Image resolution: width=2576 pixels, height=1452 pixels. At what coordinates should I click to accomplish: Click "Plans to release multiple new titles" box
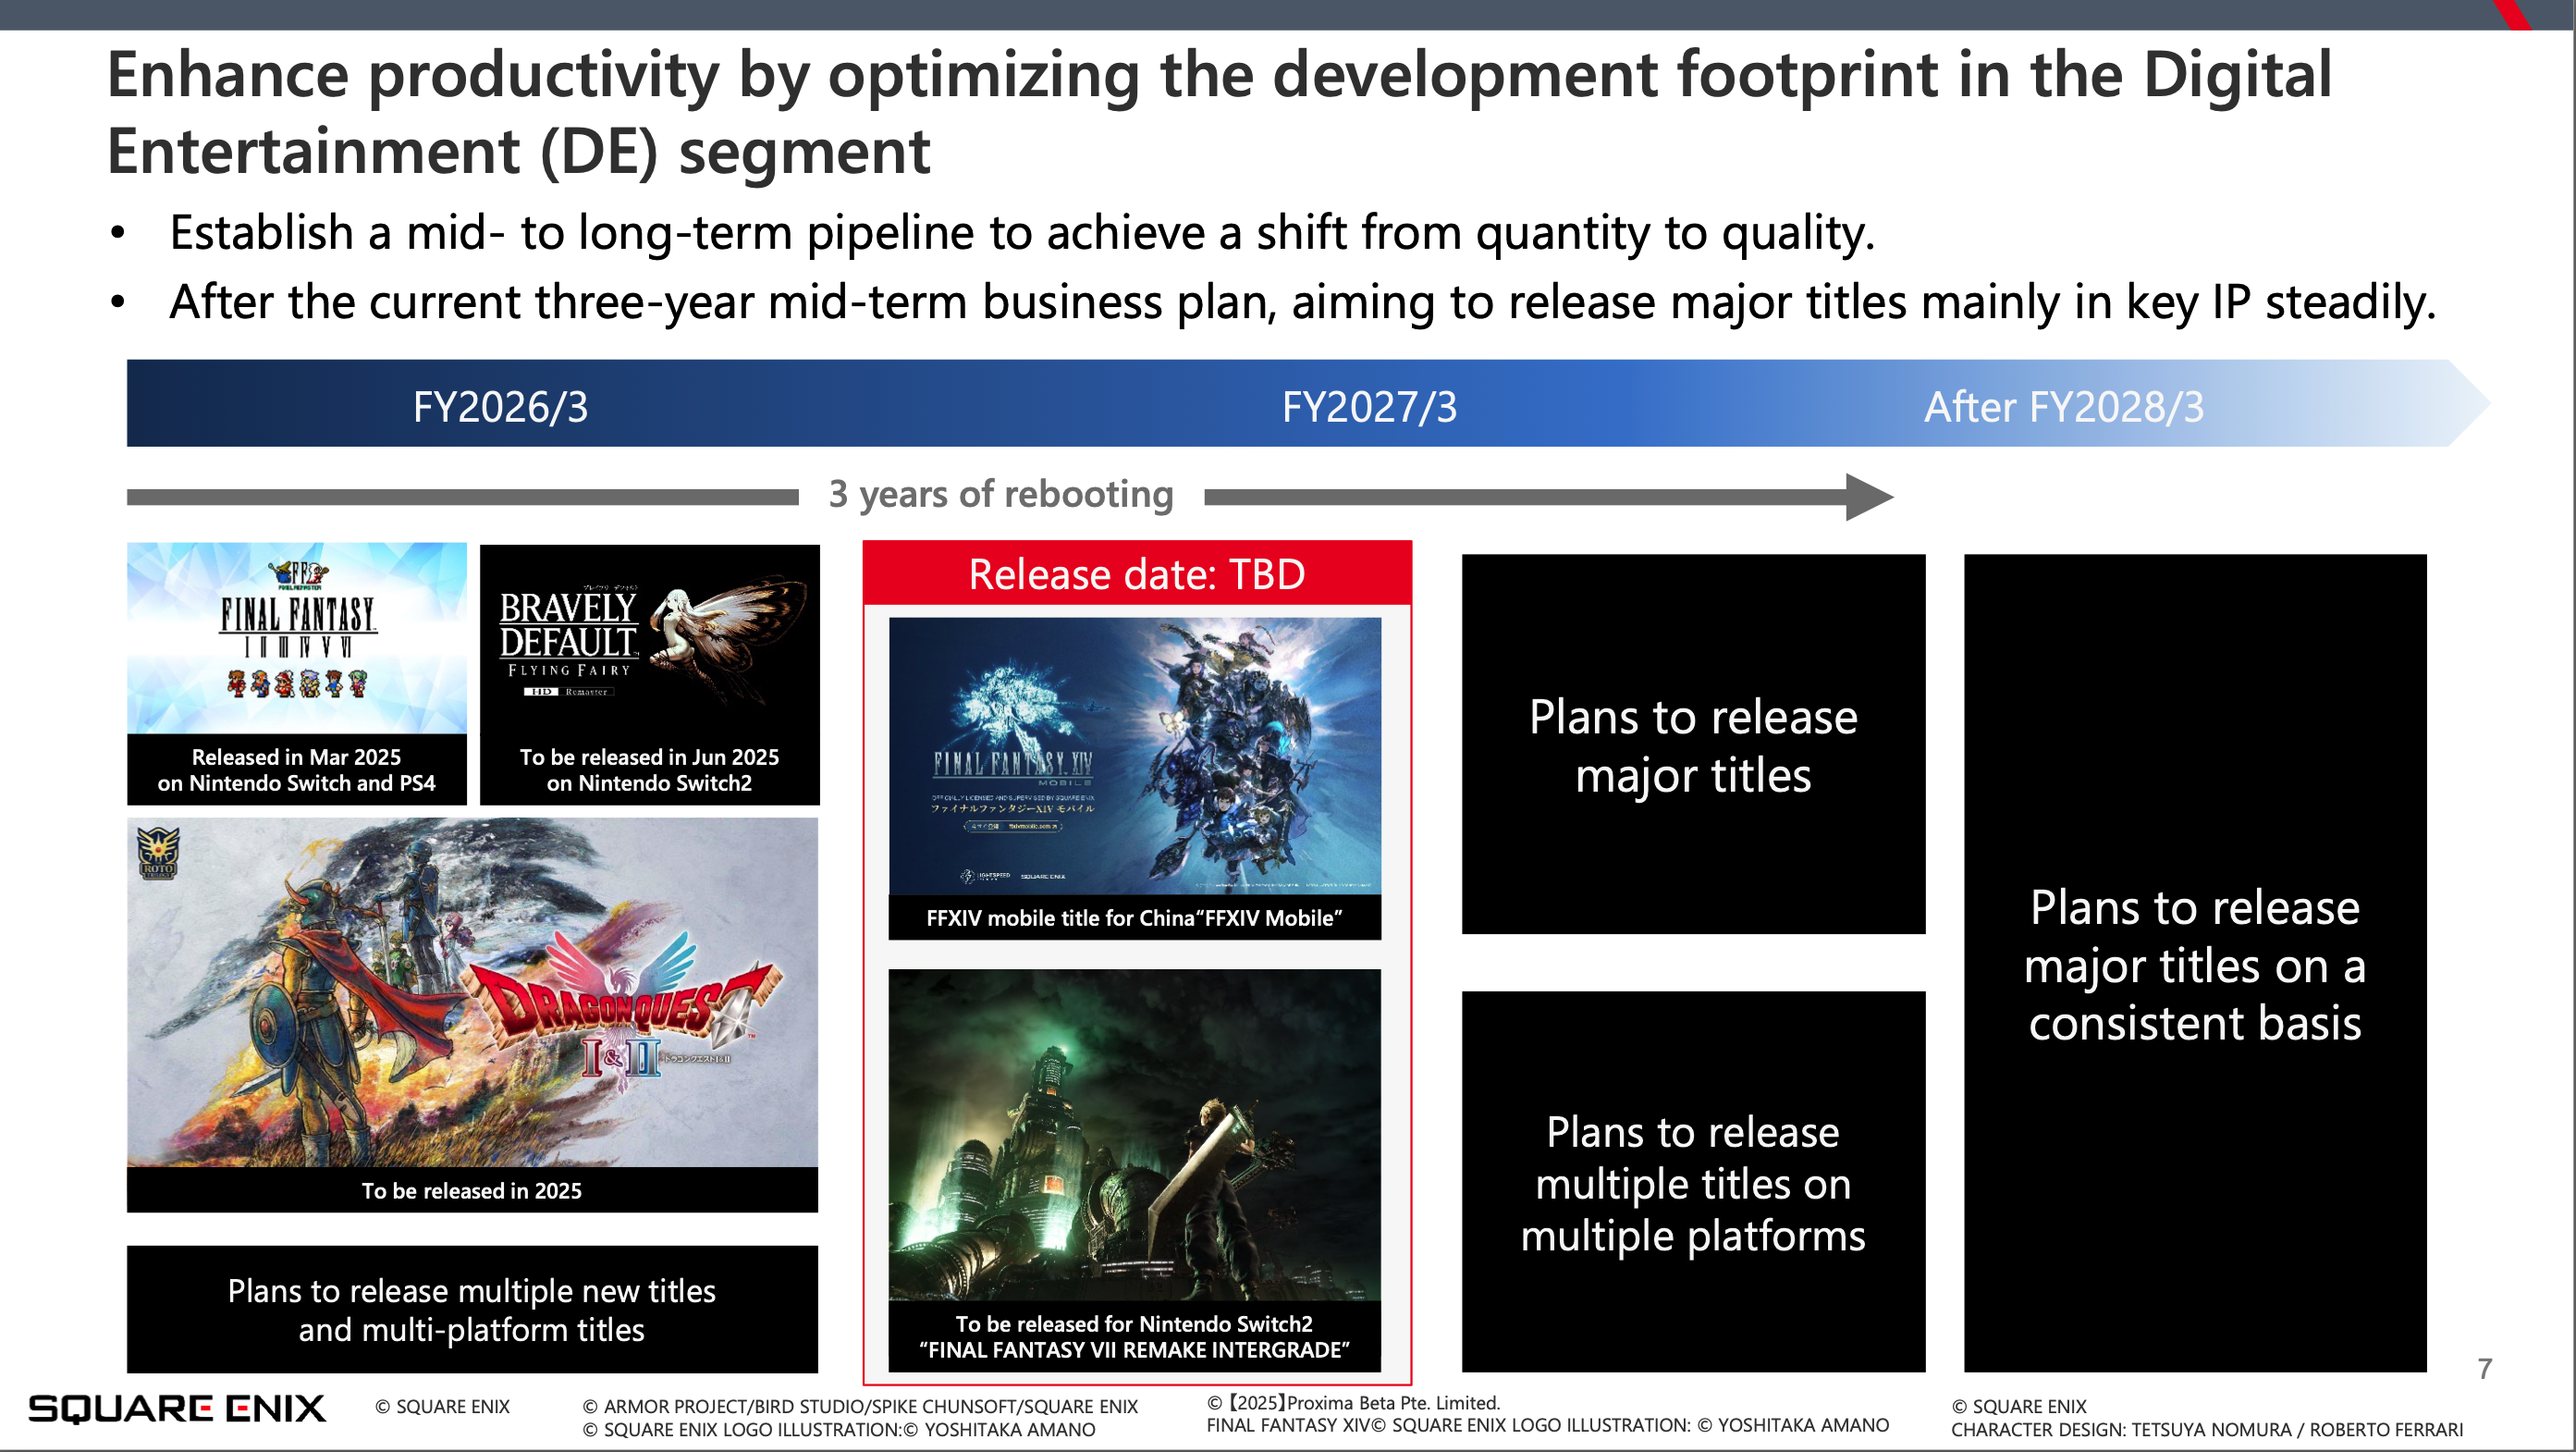(x=472, y=1309)
